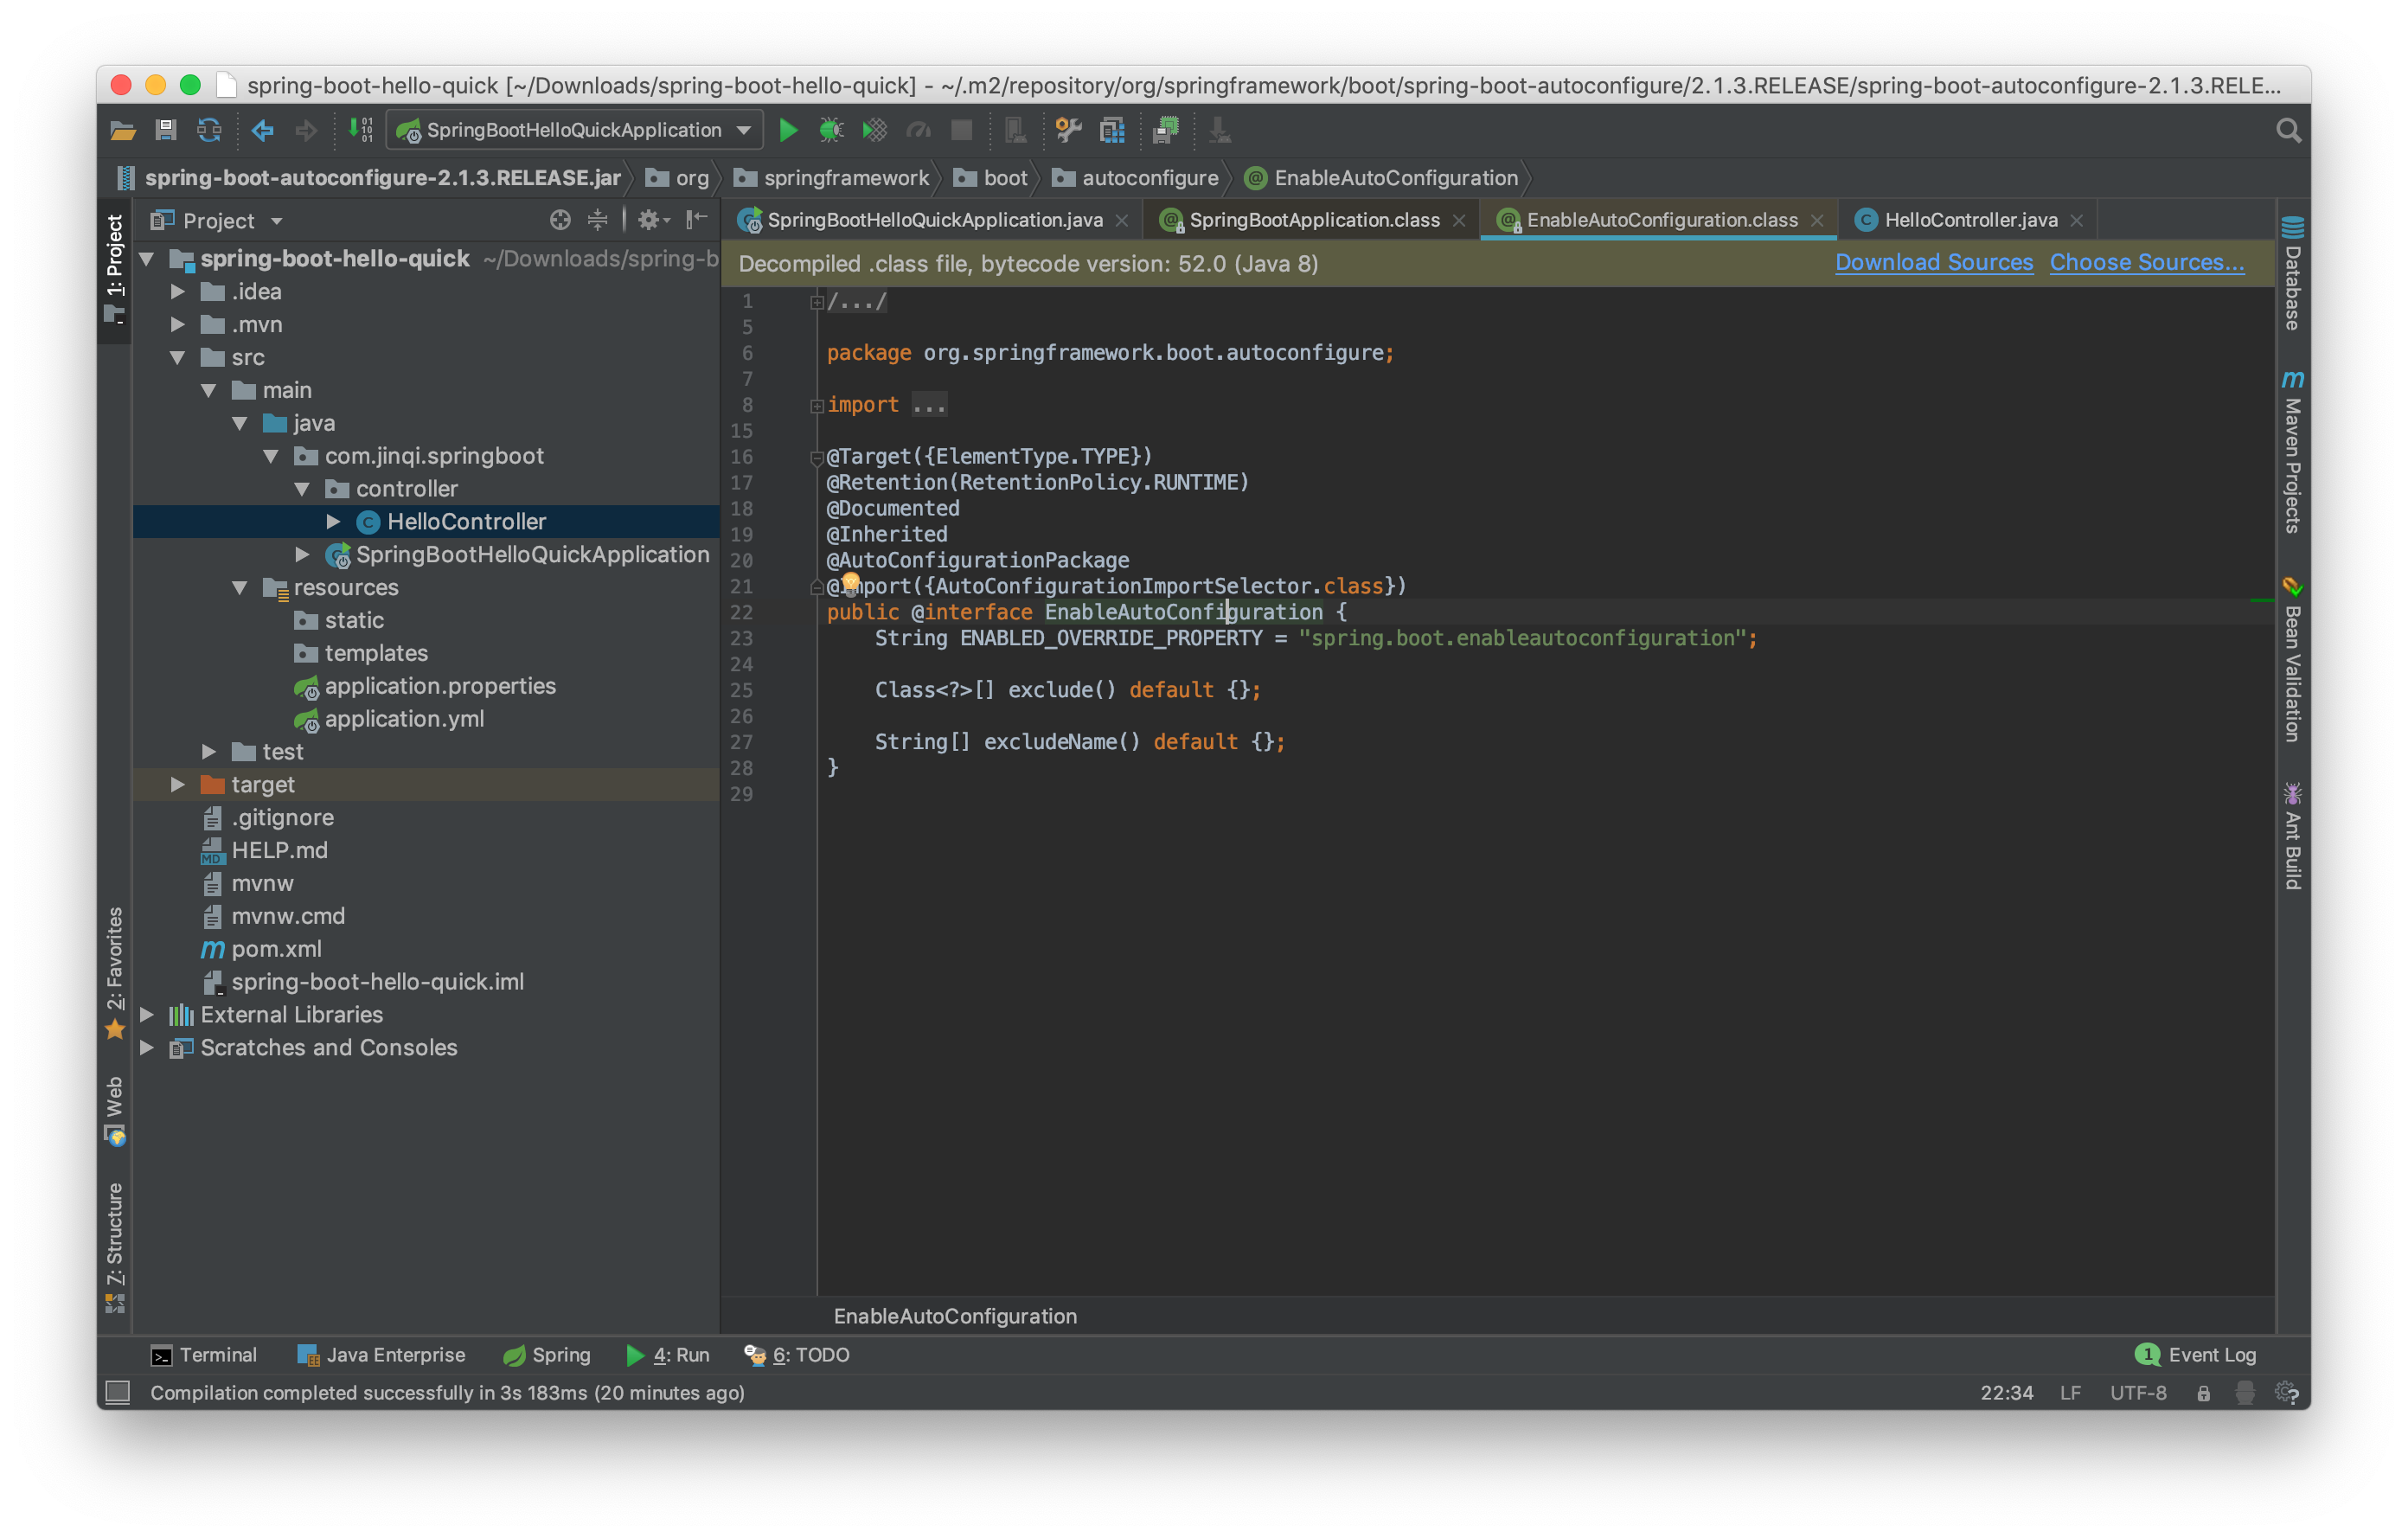Unfold the collapsed import block

[816, 405]
